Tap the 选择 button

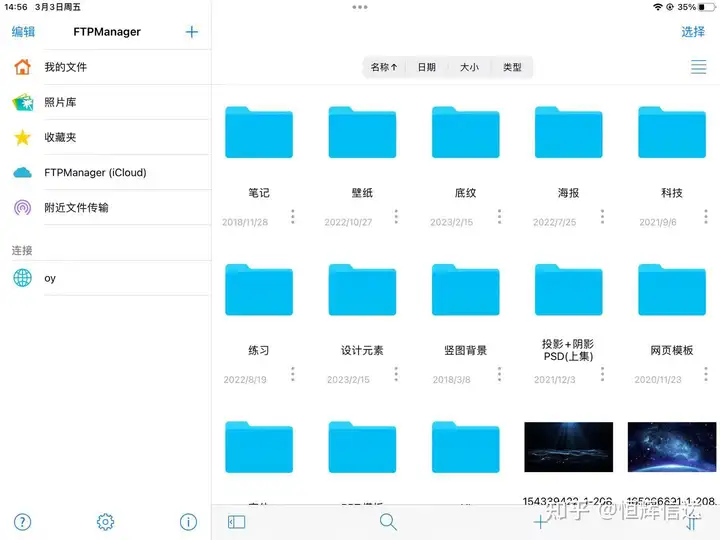click(x=693, y=32)
